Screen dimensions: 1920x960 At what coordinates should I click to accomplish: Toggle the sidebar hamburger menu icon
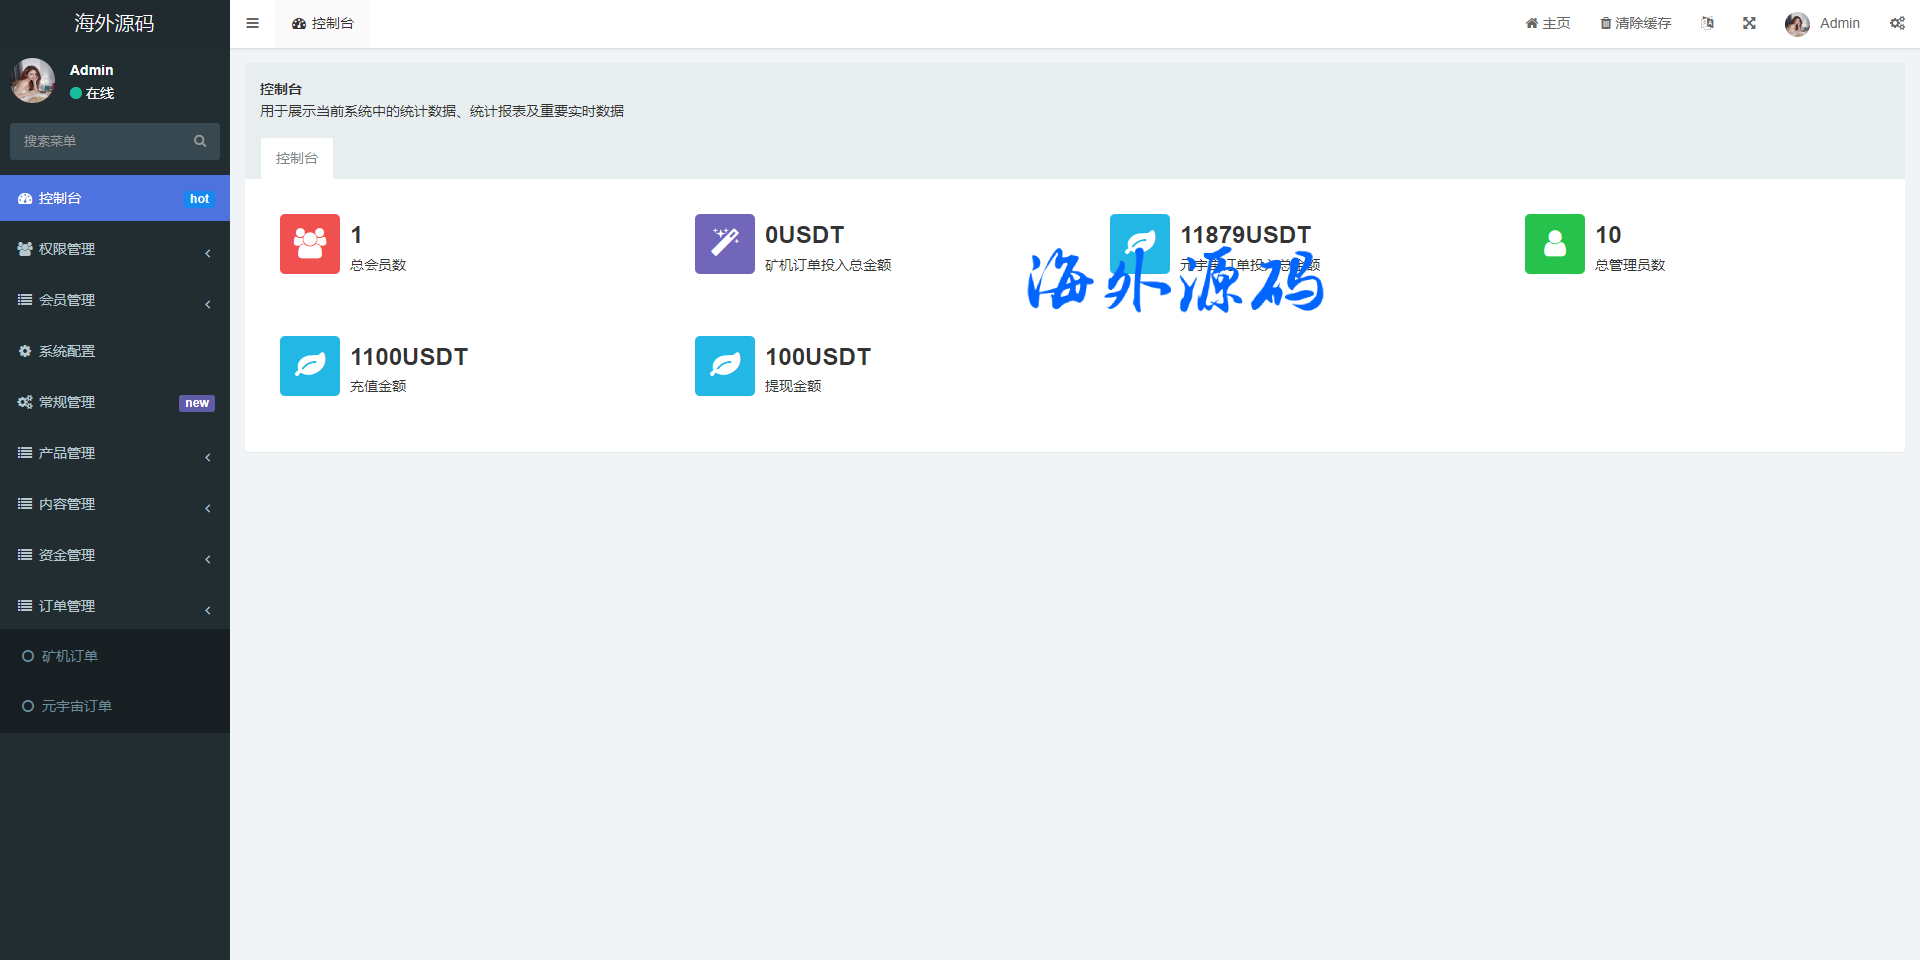252,23
